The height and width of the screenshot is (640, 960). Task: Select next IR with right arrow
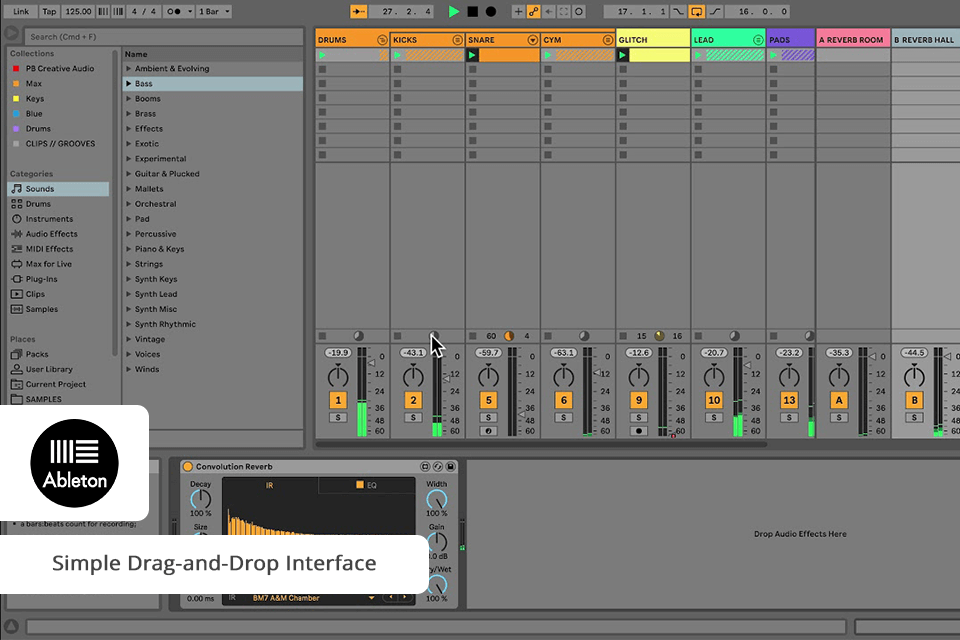(x=405, y=597)
